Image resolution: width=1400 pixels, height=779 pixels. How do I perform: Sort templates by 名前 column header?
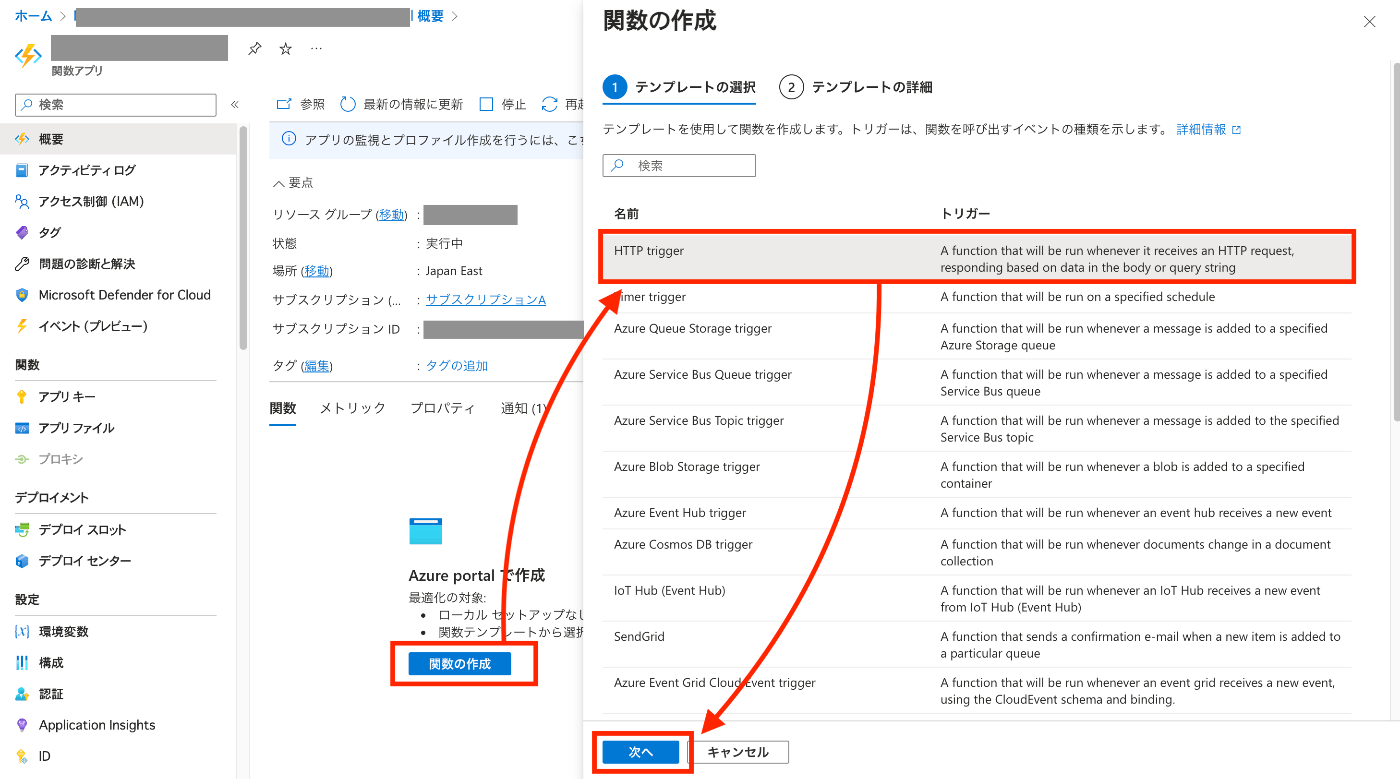coord(627,214)
